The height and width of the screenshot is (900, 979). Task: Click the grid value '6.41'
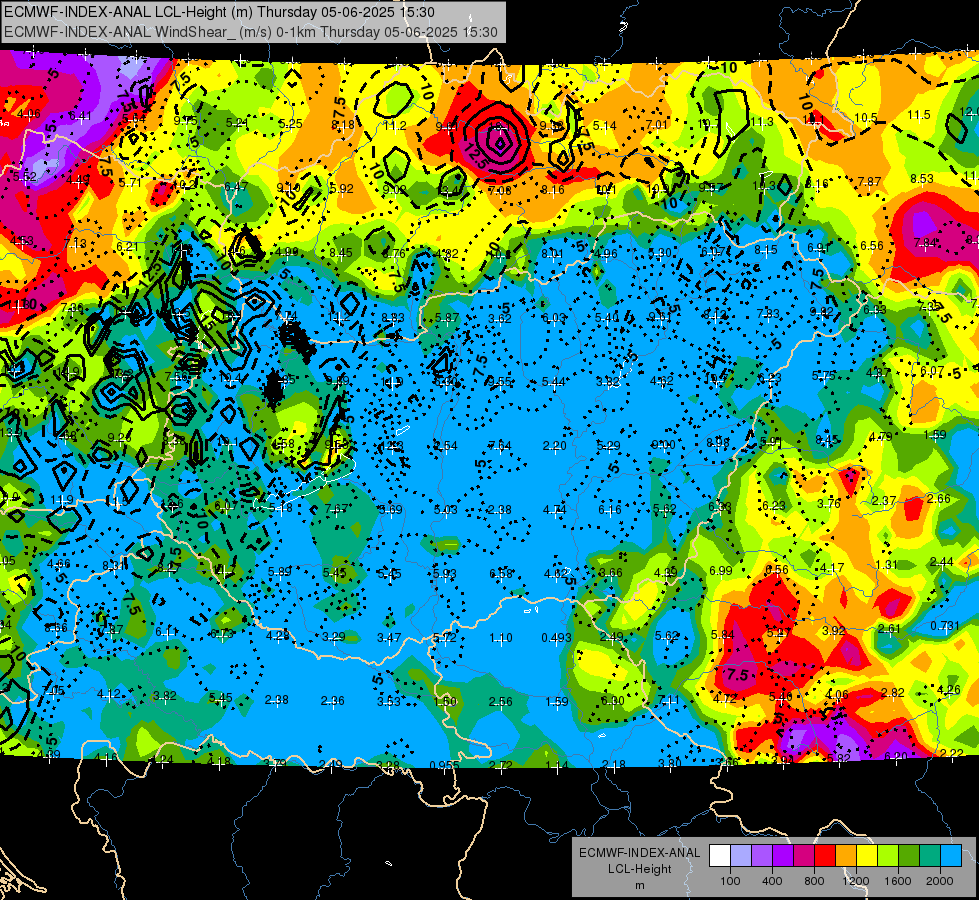(81, 116)
